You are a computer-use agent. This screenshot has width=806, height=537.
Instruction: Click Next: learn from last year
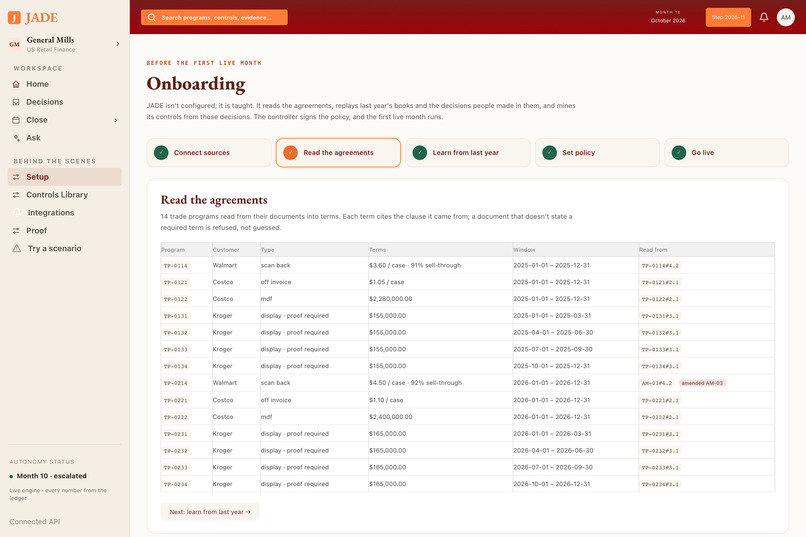pyautogui.click(x=210, y=512)
